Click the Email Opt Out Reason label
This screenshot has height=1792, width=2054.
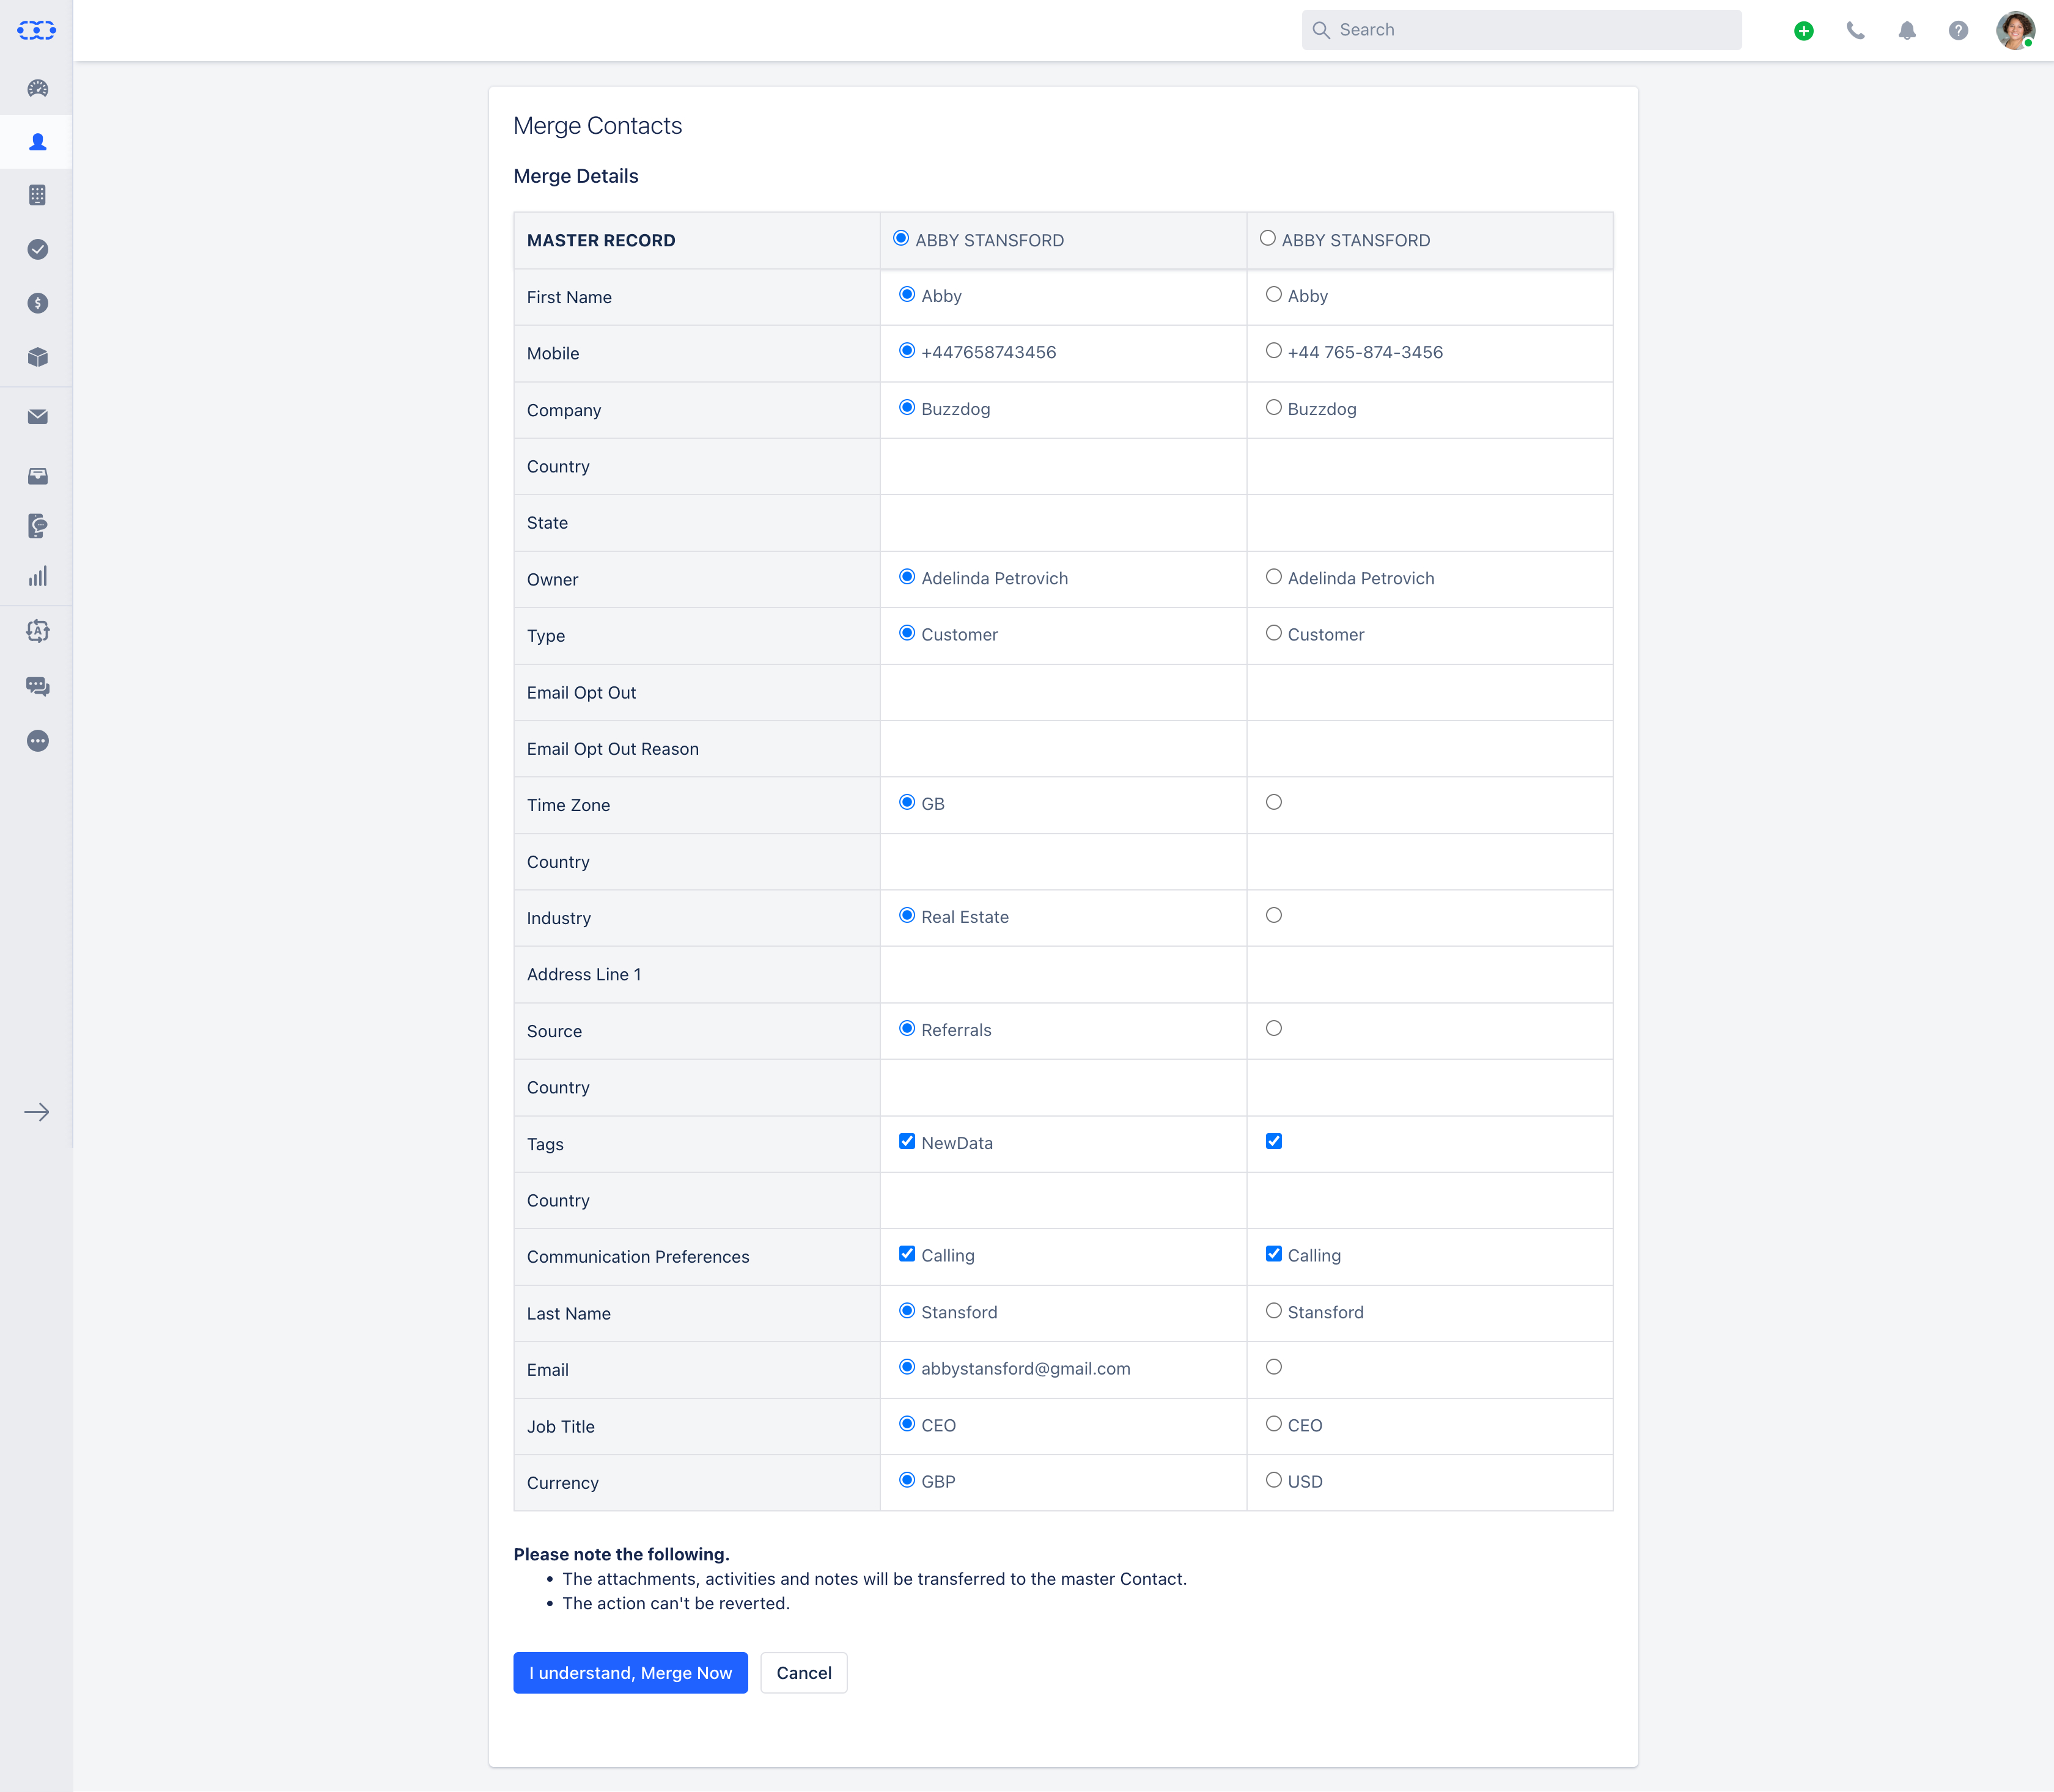613,749
